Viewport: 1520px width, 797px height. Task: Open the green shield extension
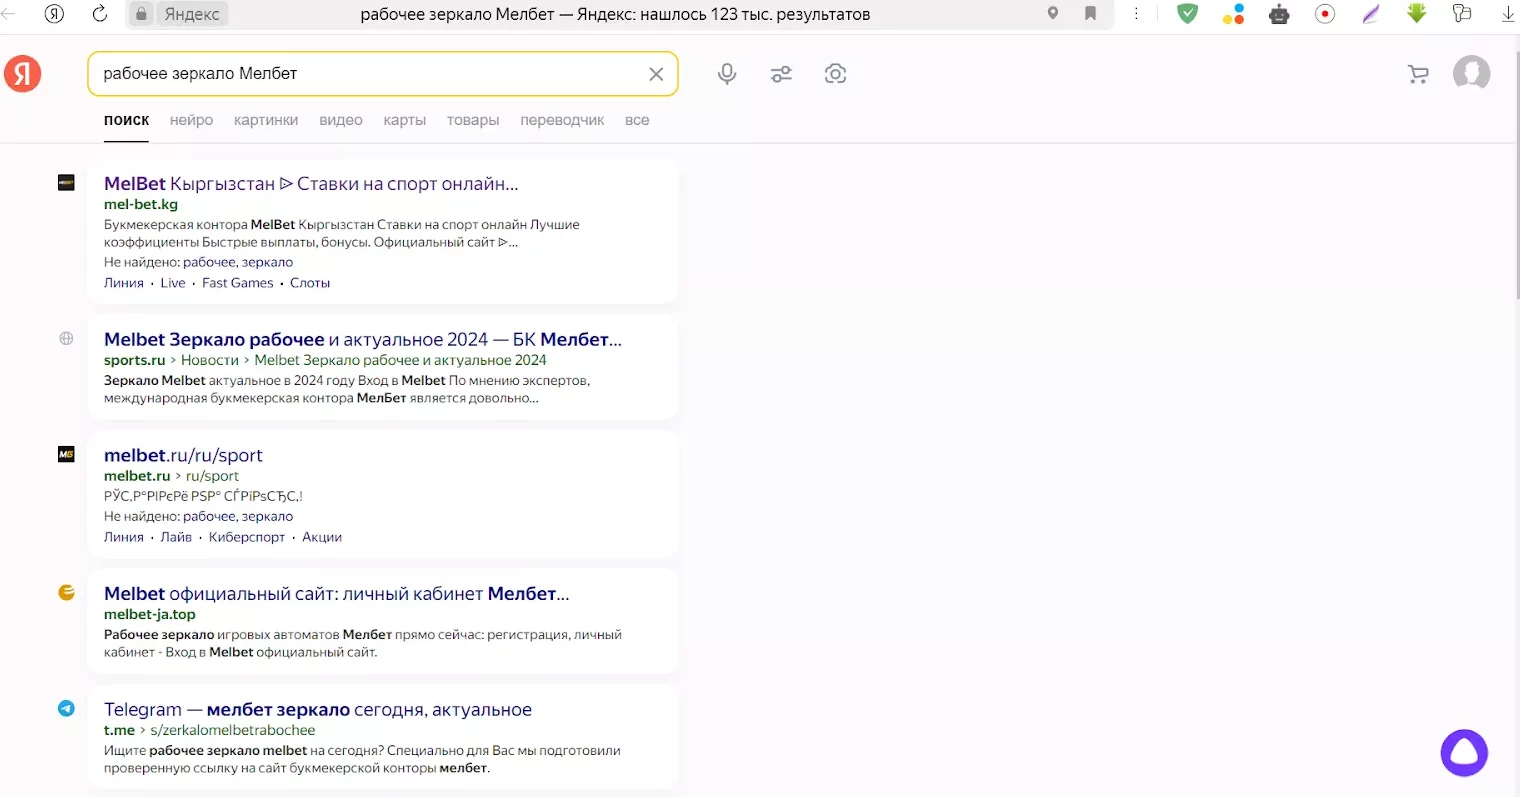(x=1187, y=13)
